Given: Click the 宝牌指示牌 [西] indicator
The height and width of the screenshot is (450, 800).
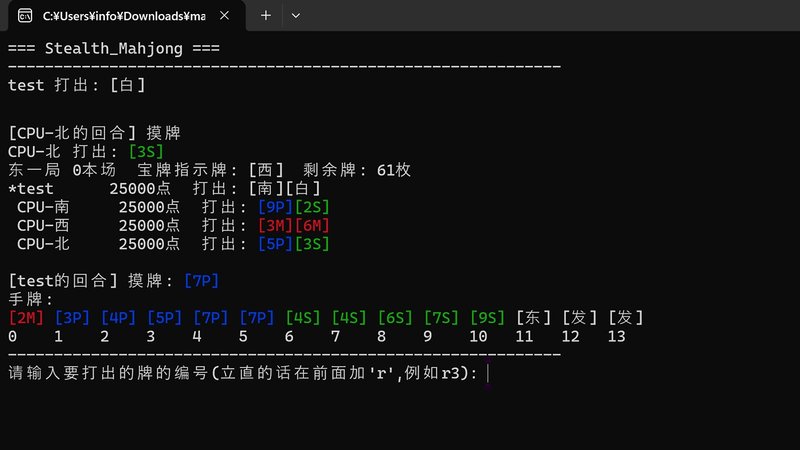Looking at the screenshot, I should [x=211, y=170].
